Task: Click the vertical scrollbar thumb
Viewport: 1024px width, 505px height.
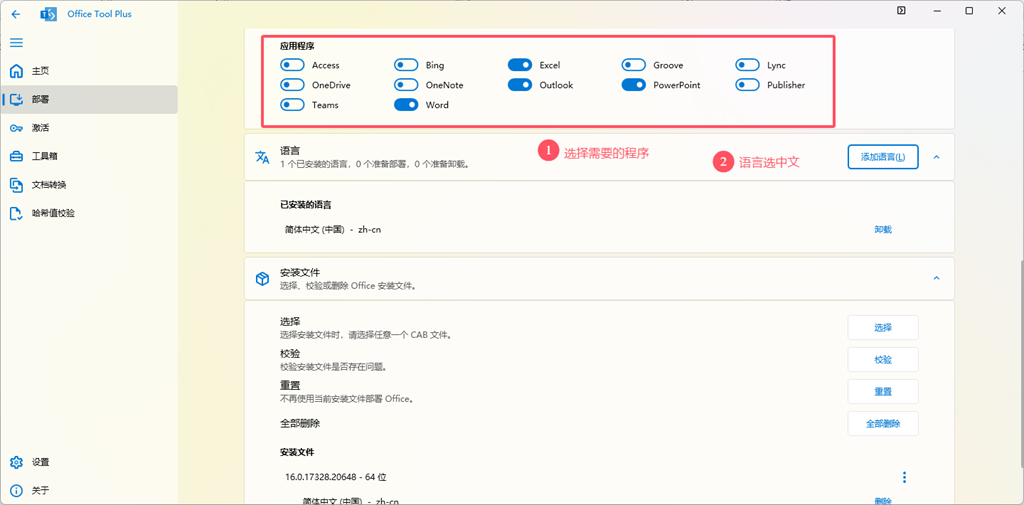Action: (1021, 365)
